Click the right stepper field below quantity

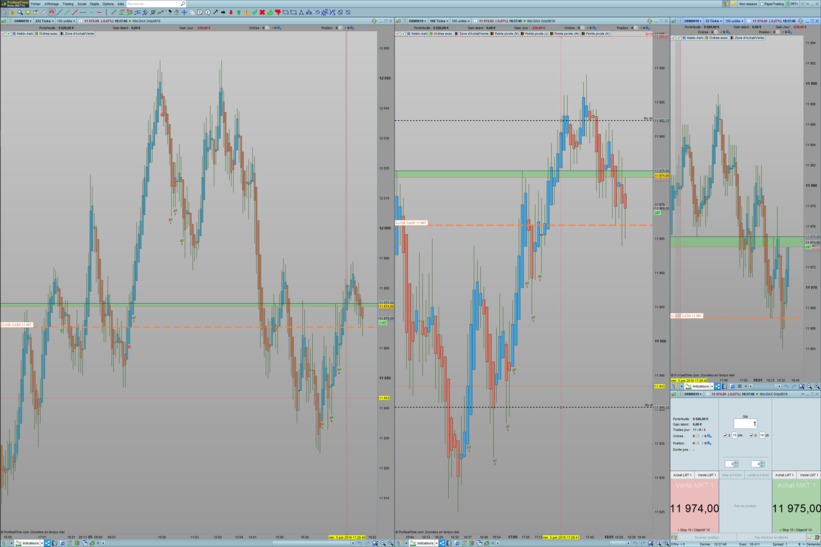pyautogui.click(x=758, y=464)
